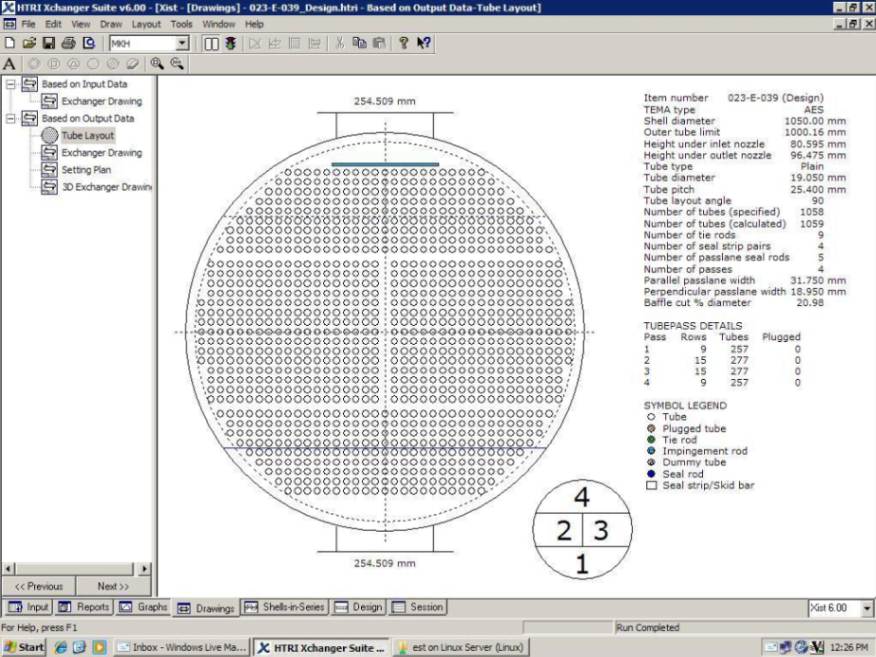Viewport: 876px width, 657px height.
Task: Open the Layout menu
Action: coord(146,23)
